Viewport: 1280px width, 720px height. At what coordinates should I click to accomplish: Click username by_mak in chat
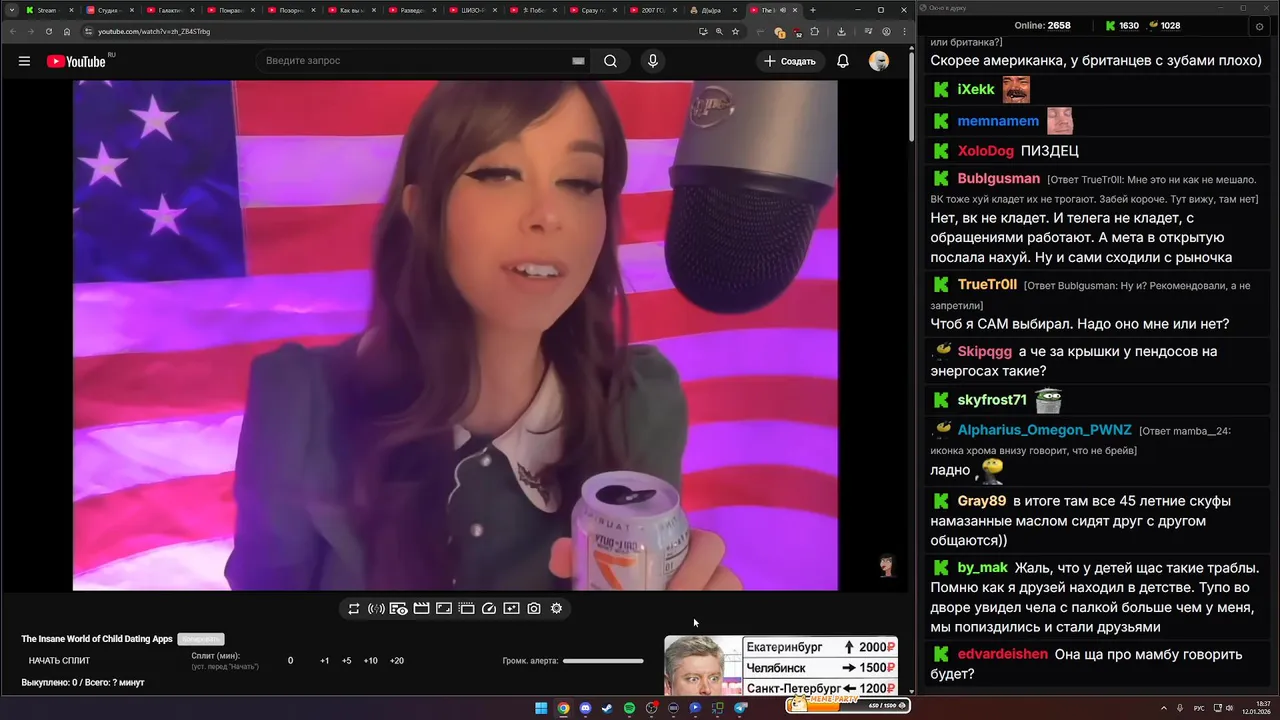(983, 567)
